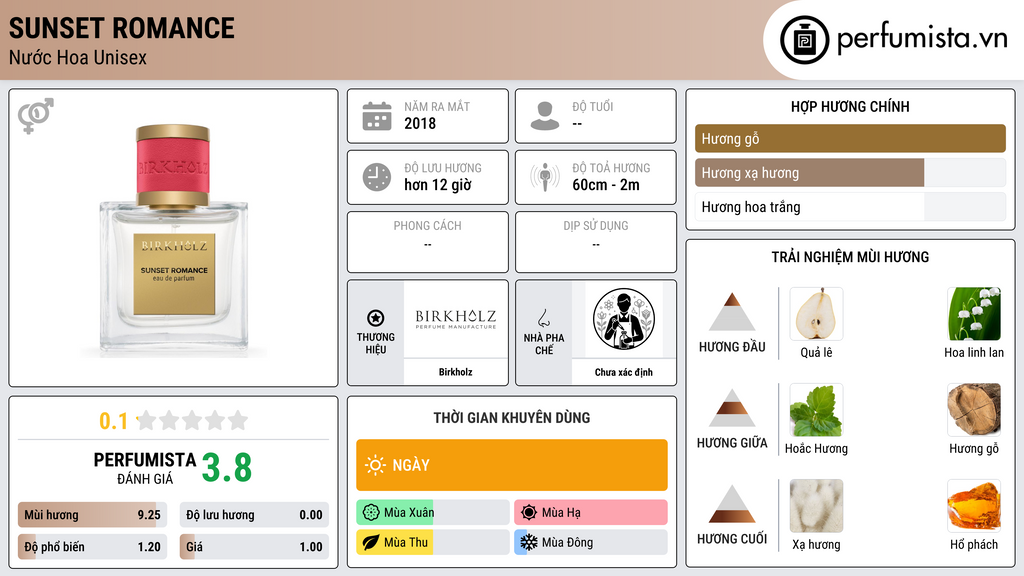Image resolution: width=1024 pixels, height=576 pixels.
Task: Click the Quả lê pear note thumbnail
Action: pyautogui.click(x=816, y=314)
